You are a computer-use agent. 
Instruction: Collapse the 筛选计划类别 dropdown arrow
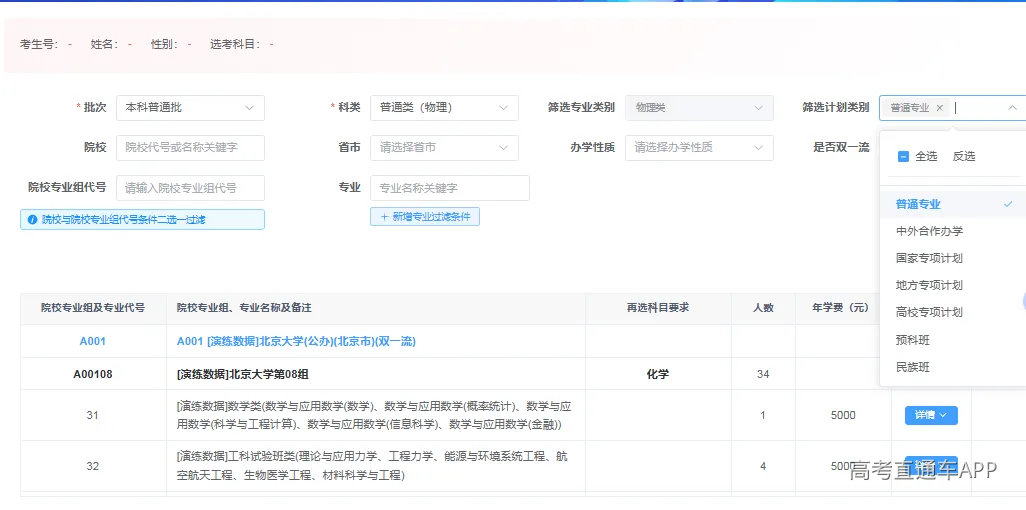[1012, 108]
